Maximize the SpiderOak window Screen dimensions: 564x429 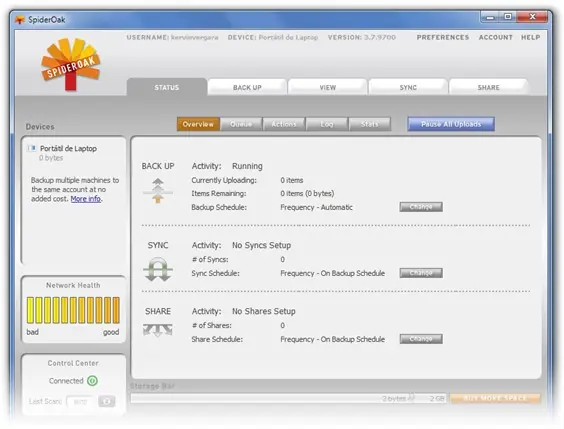[508, 17]
